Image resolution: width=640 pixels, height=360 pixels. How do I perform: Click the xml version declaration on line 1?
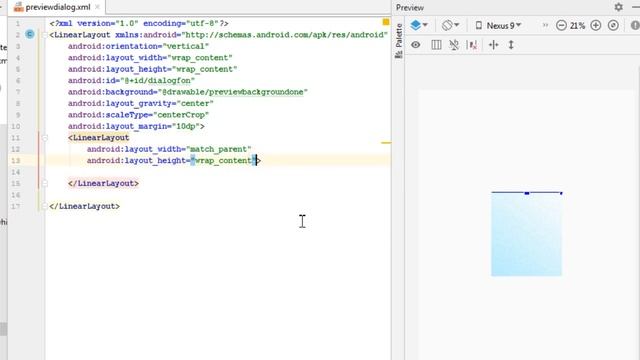pos(139,23)
